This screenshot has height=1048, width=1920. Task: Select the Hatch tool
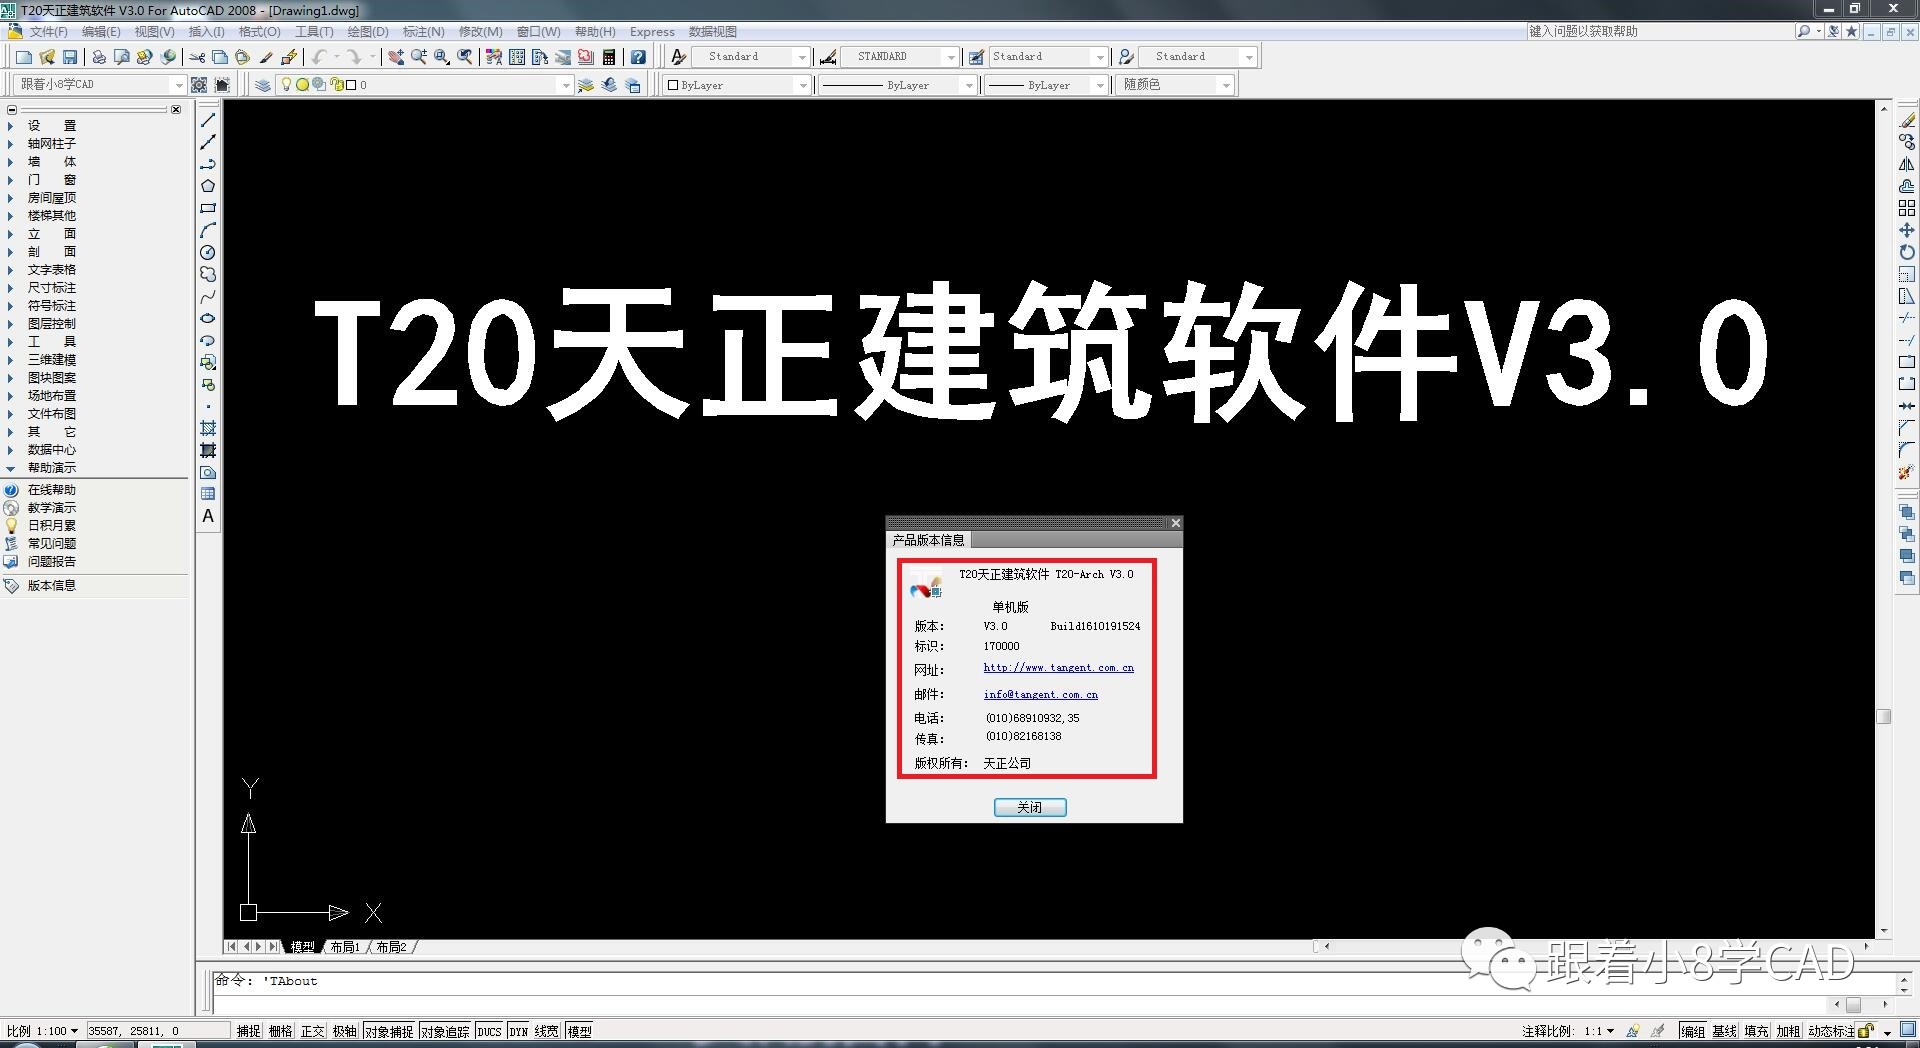[x=208, y=428]
